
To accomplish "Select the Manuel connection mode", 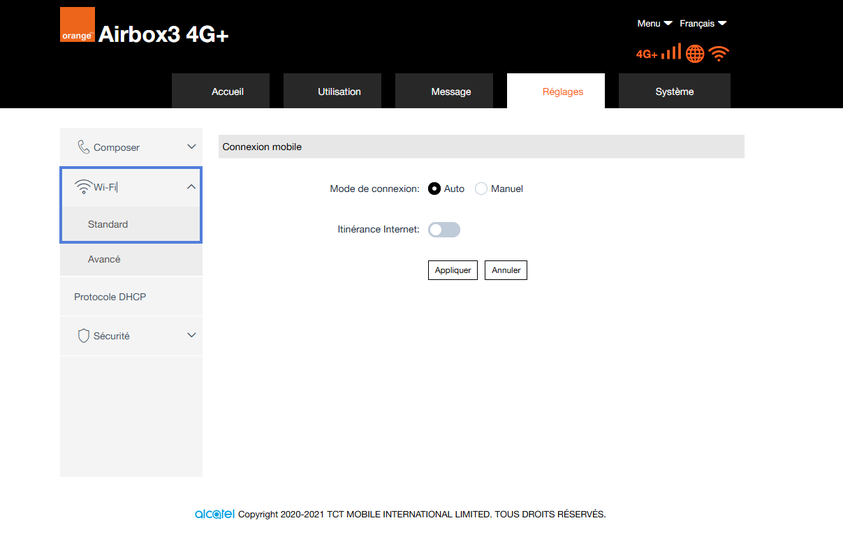I will point(481,189).
